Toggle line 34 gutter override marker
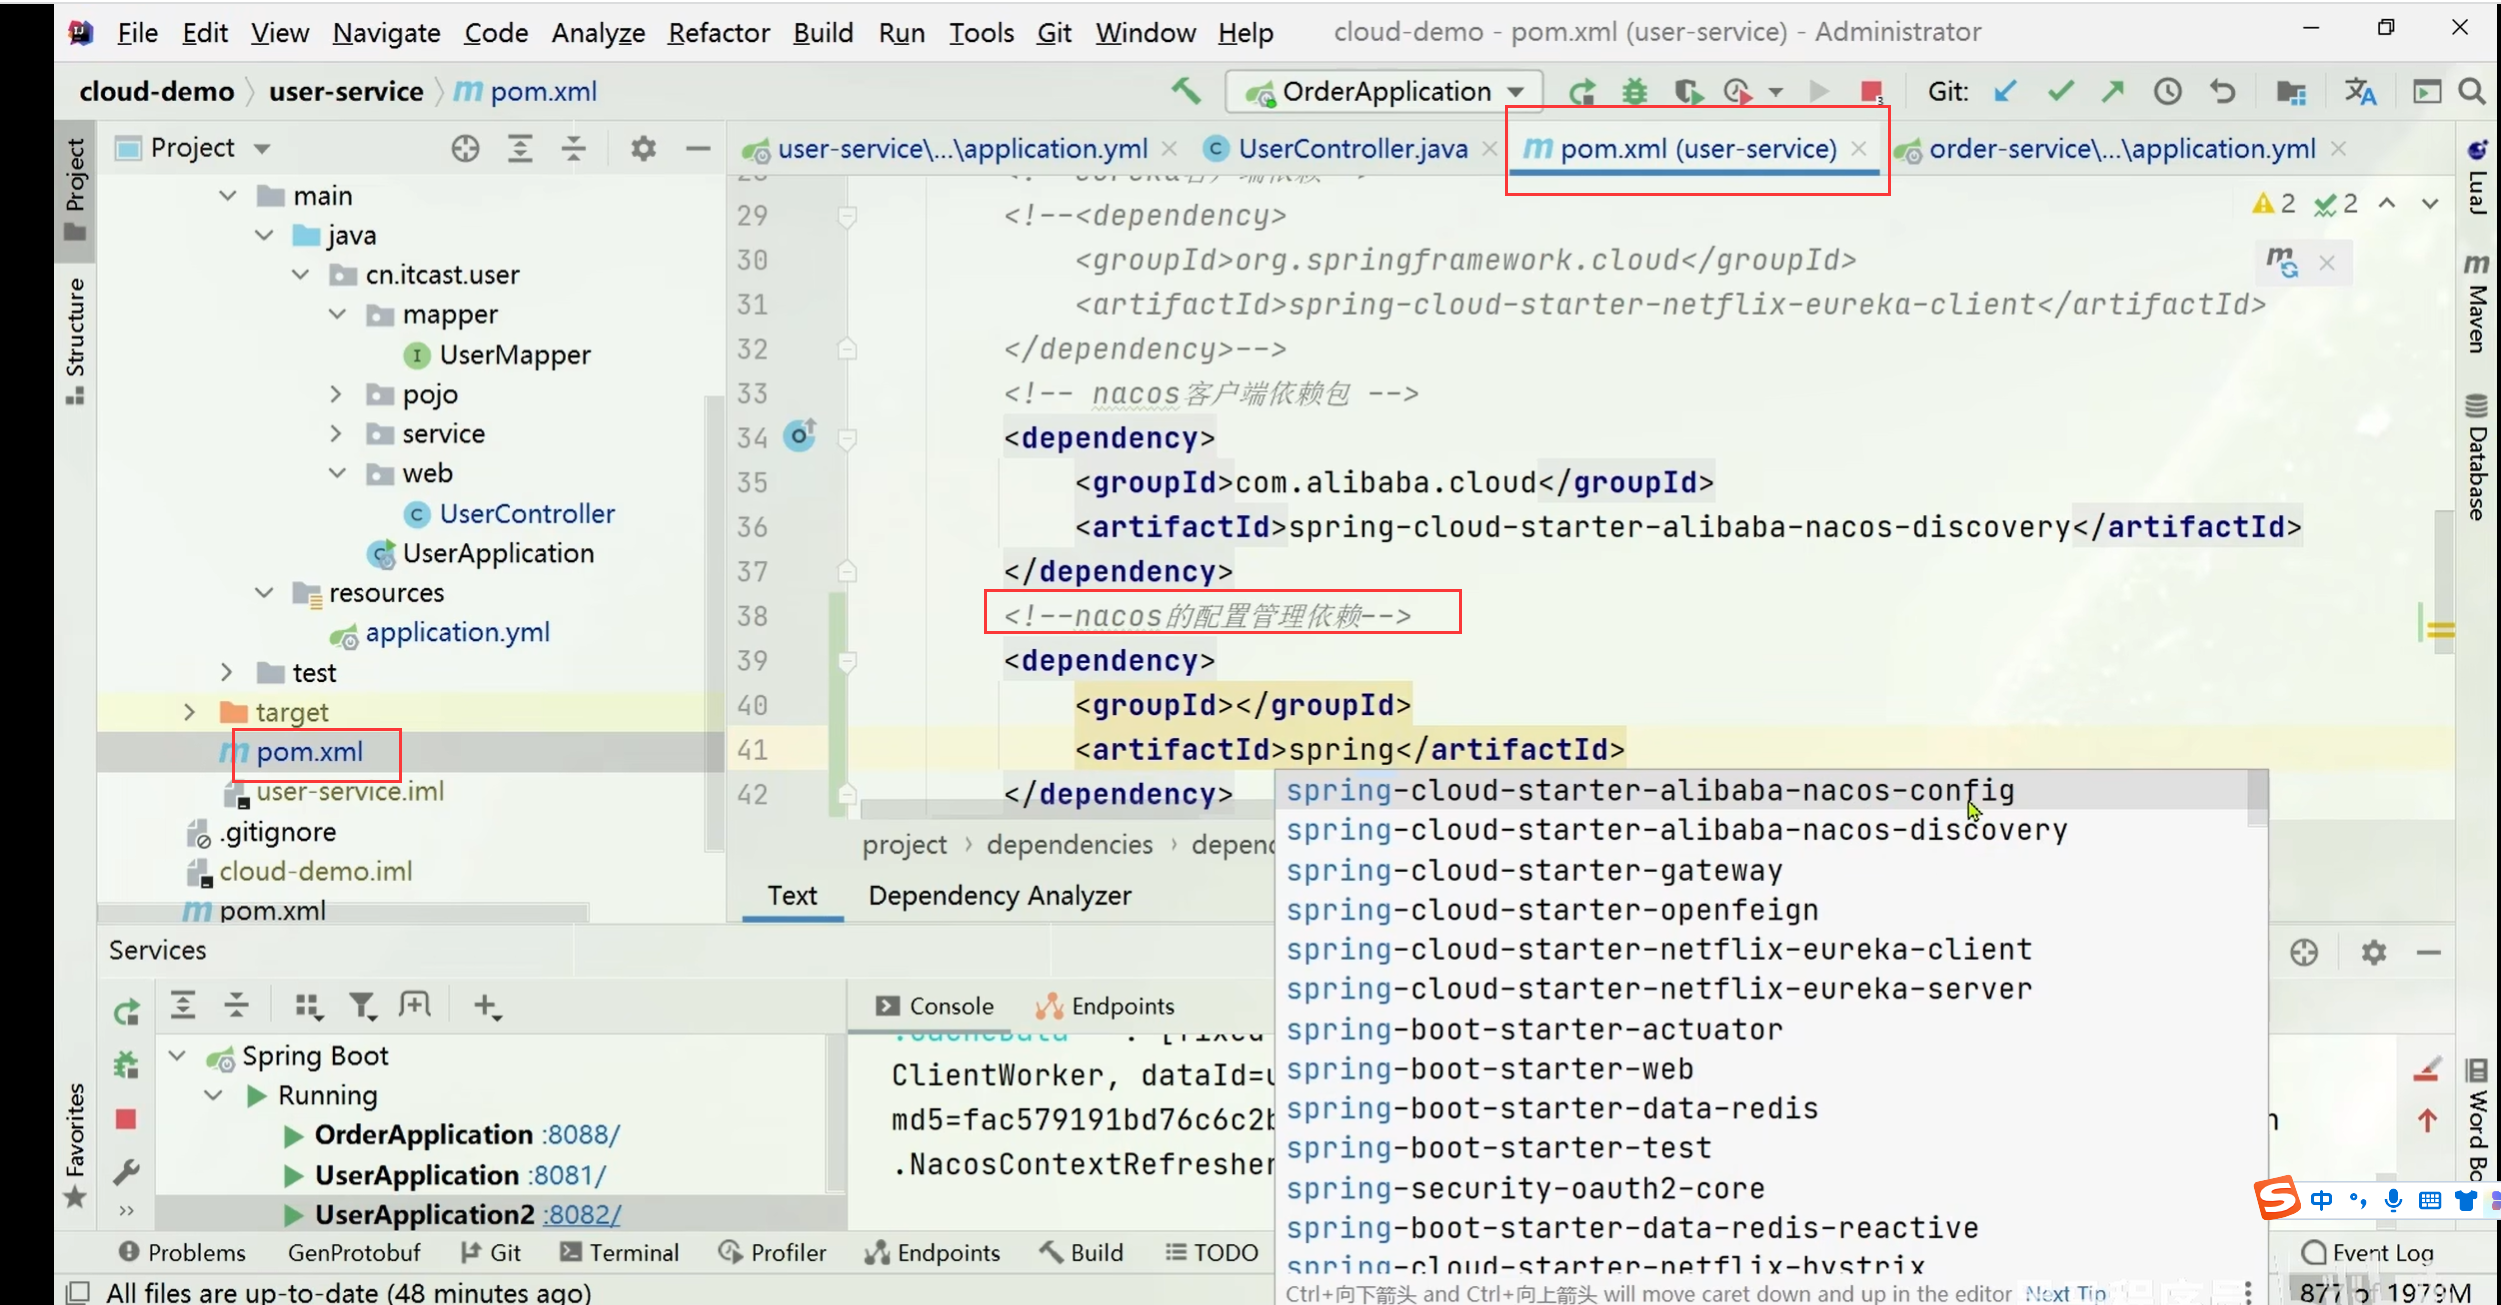 pyautogui.click(x=799, y=436)
